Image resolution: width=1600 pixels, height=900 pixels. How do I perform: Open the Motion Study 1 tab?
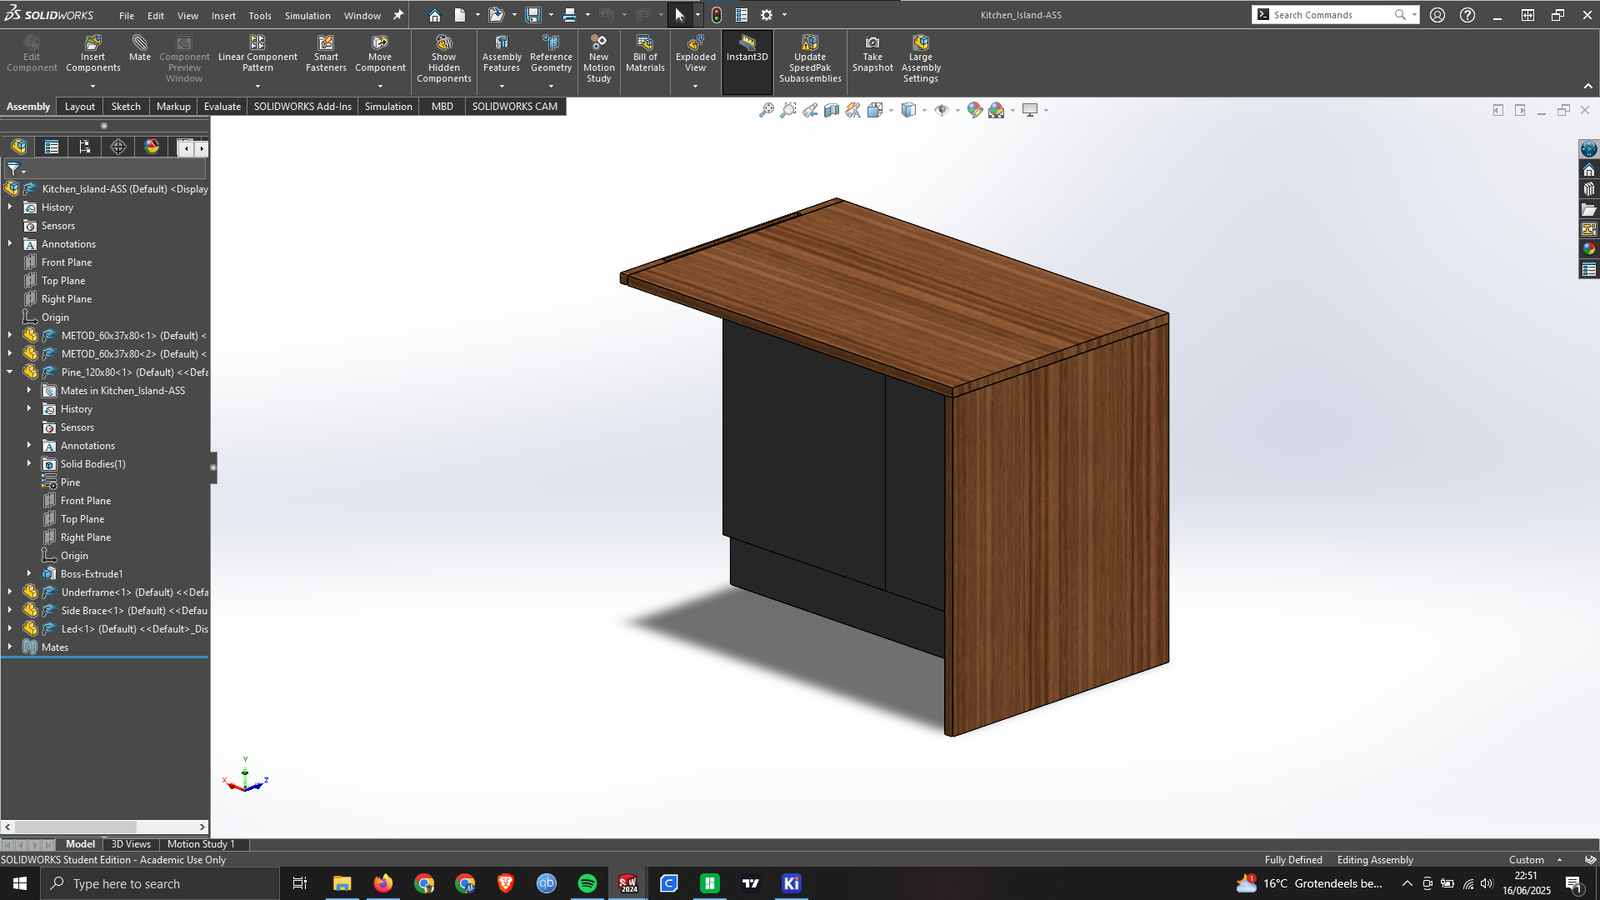click(201, 844)
